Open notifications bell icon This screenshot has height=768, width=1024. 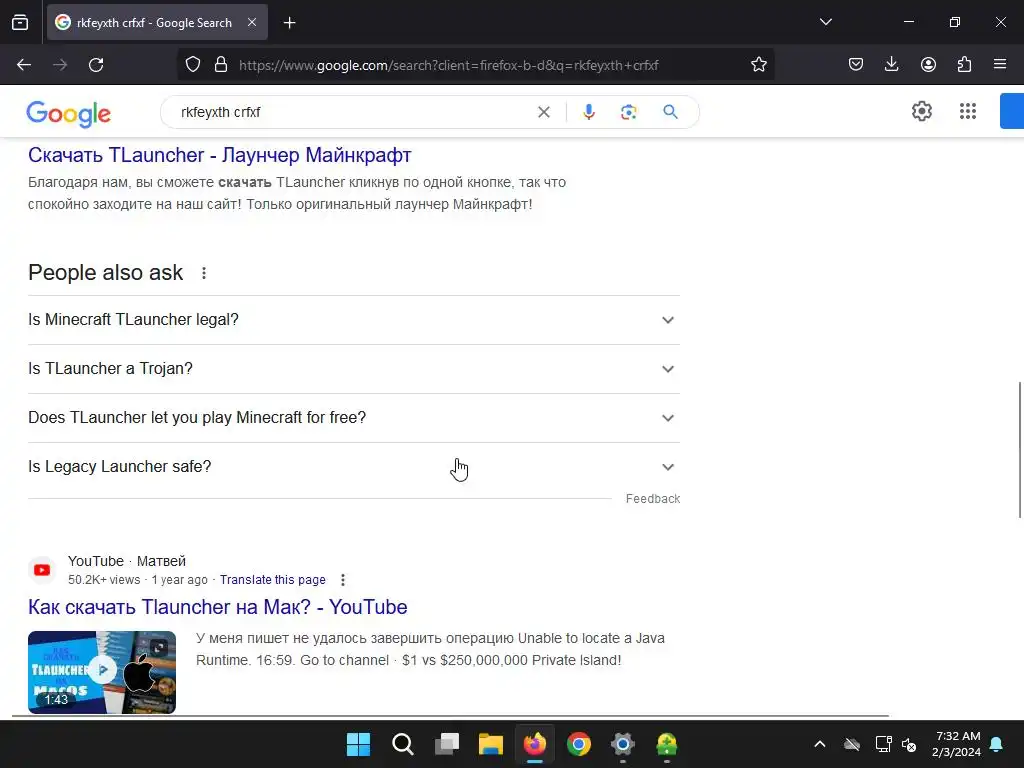click(997, 744)
